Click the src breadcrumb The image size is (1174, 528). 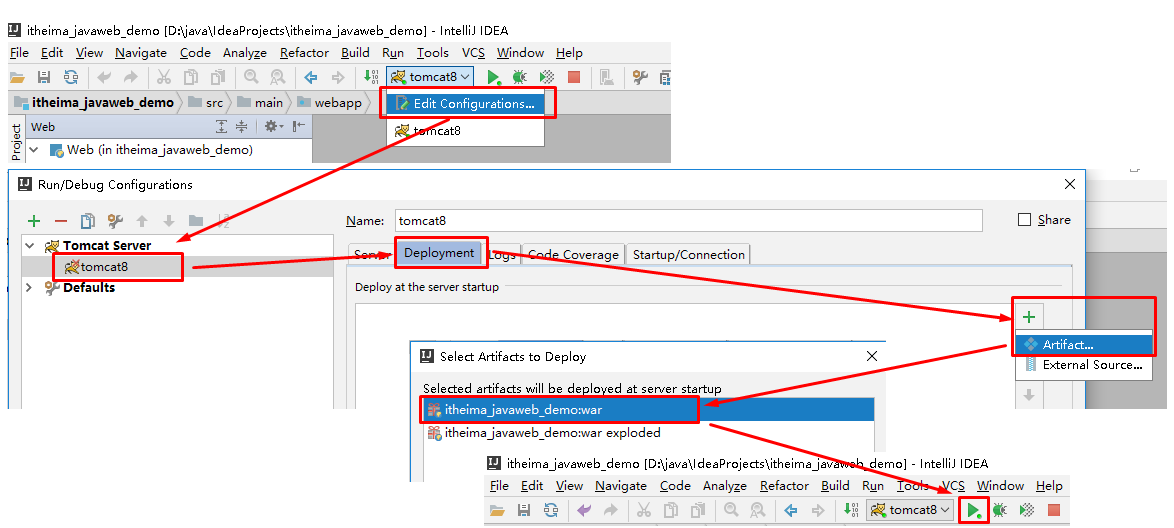click(x=207, y=103)
